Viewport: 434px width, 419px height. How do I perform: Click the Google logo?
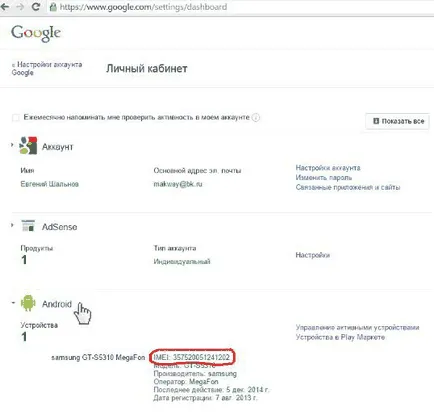[x=36, y=33]
